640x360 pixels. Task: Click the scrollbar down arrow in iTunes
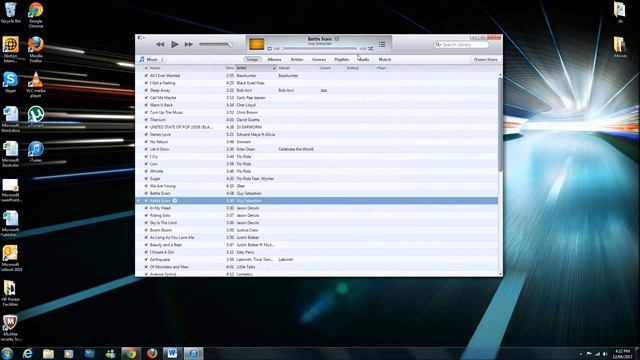click(x=500, y=274)
